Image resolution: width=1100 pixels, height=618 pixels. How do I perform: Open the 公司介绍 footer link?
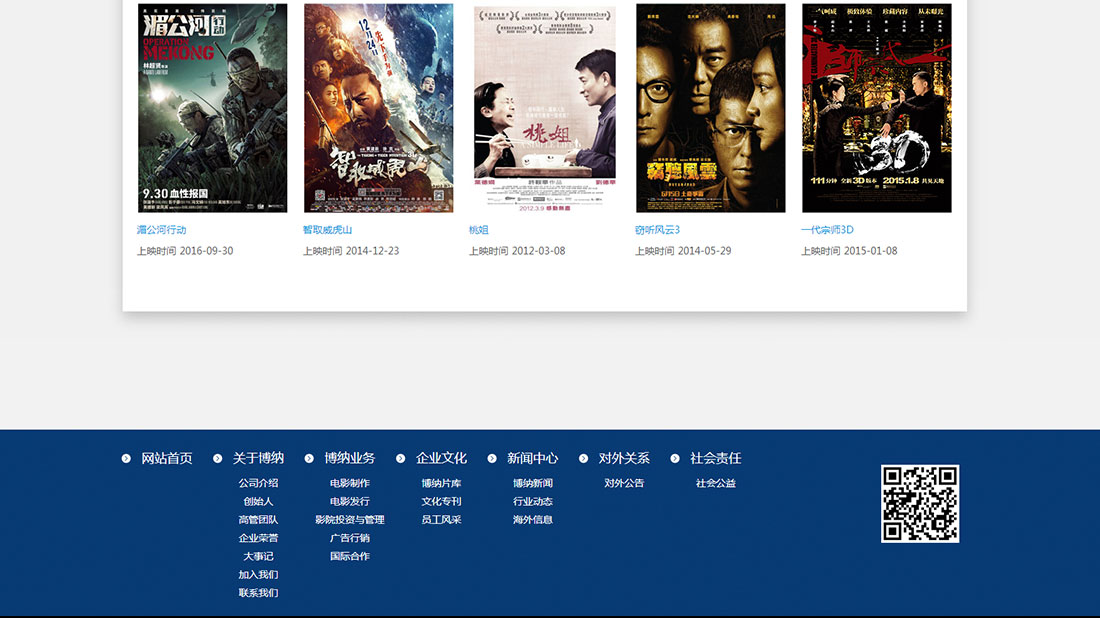coord(258,484)
